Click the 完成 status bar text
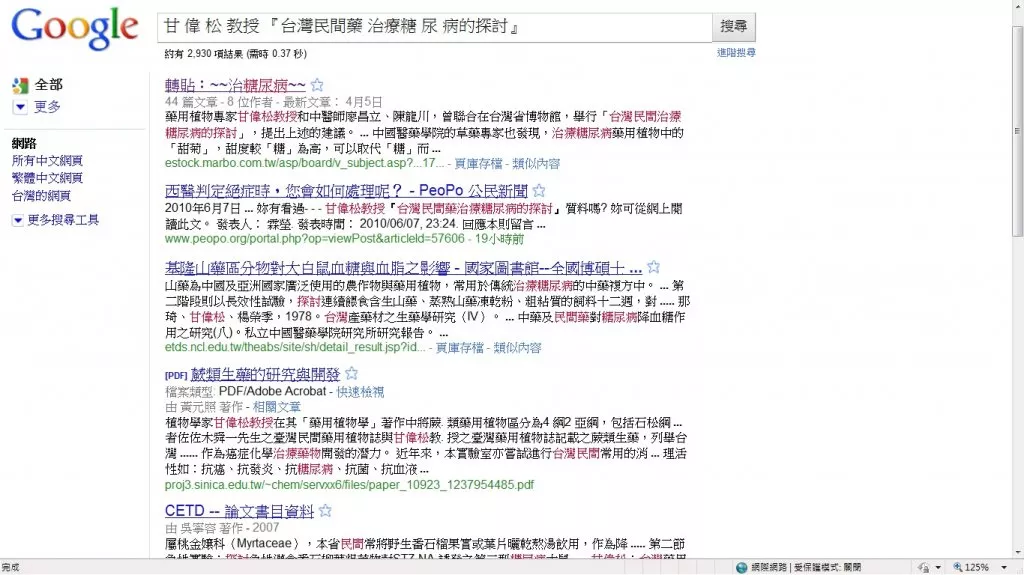 click(10, 567)
